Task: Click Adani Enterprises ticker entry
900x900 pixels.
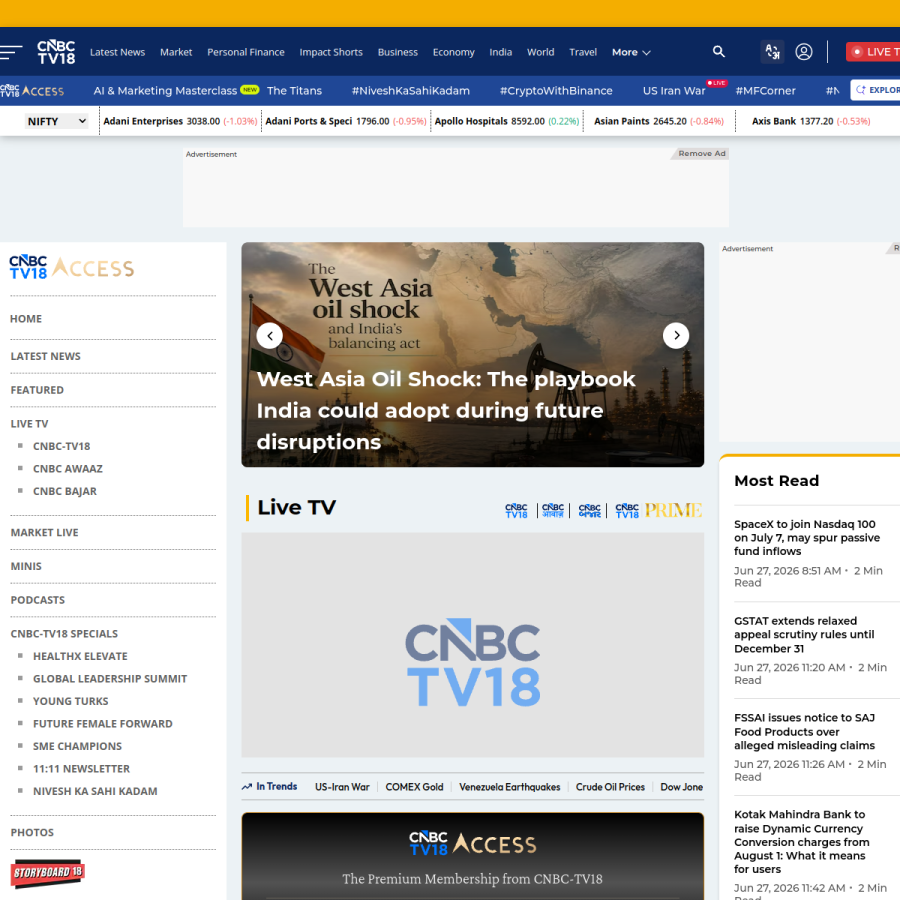Action: click(180, 121)
